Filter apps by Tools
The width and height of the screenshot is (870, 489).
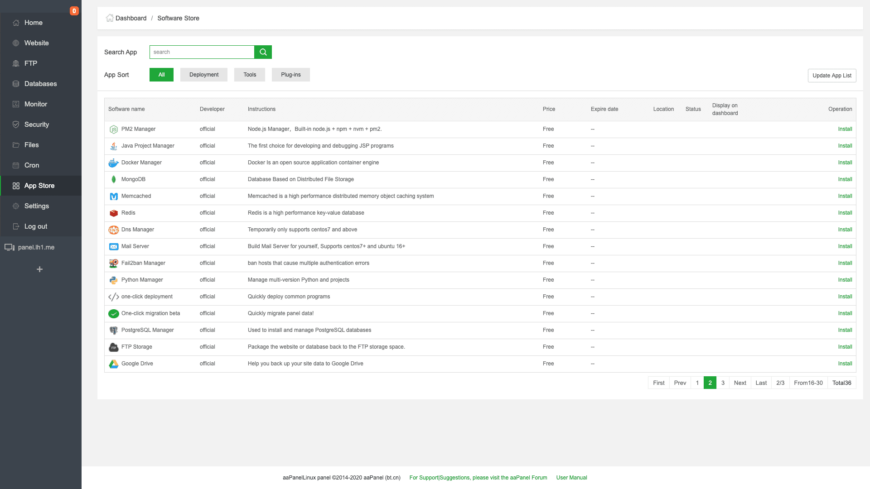(x=250, y=75)
